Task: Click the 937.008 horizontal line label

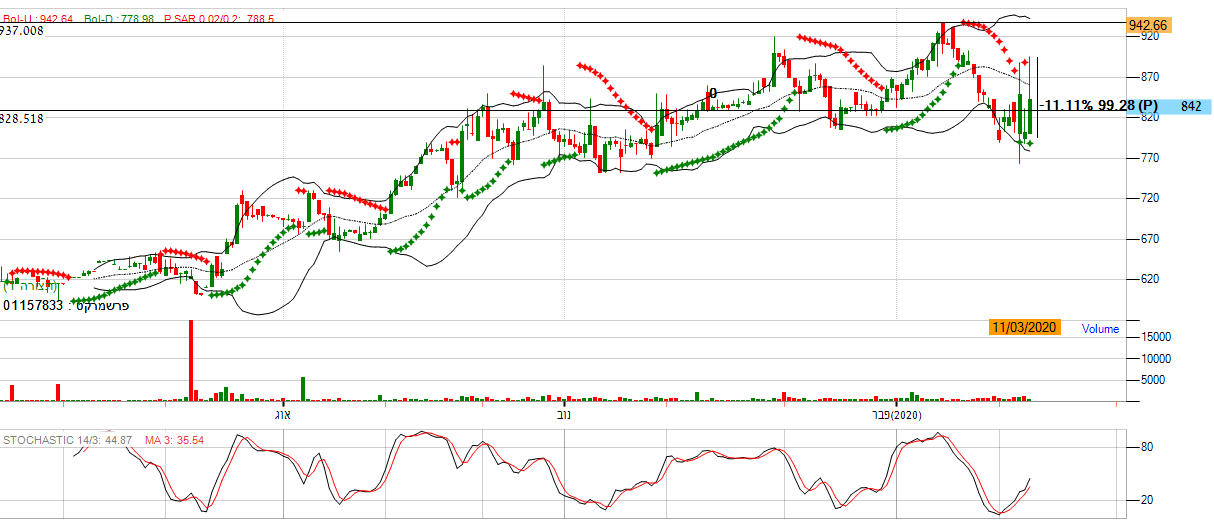Action: (x=23, y=32)
